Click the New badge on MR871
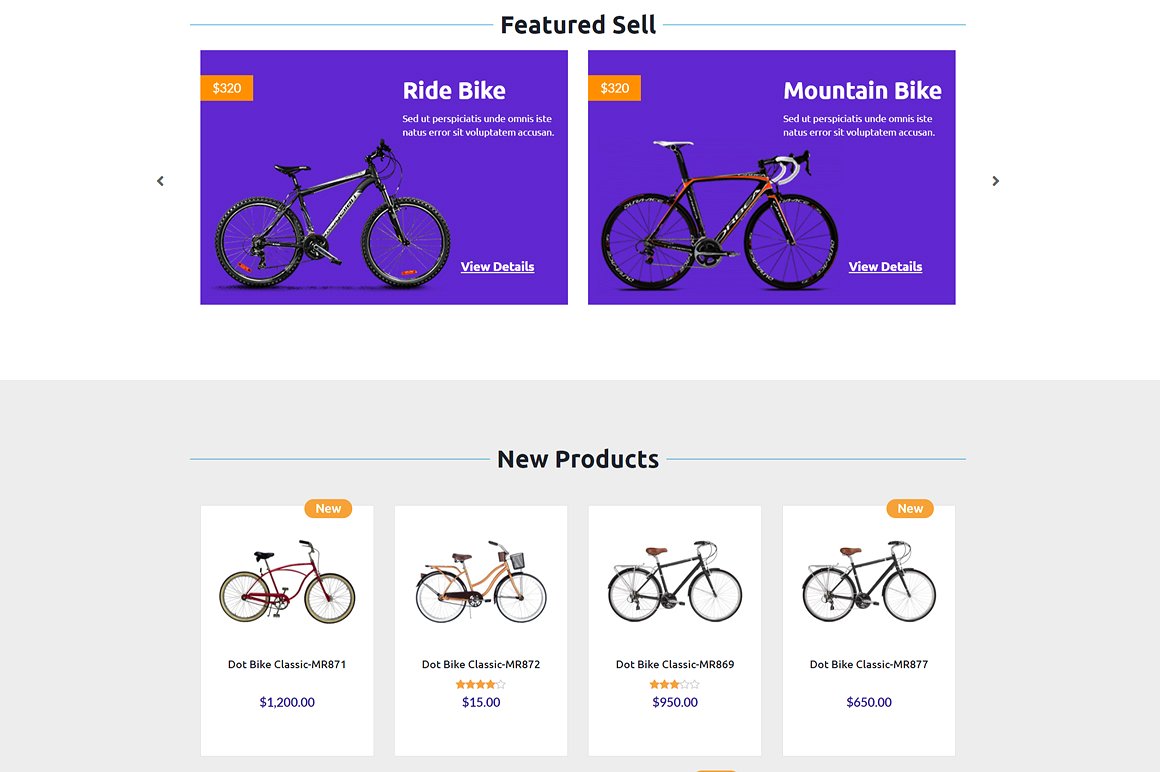This screenshot has height=772, width=1160. click(328, 509)
